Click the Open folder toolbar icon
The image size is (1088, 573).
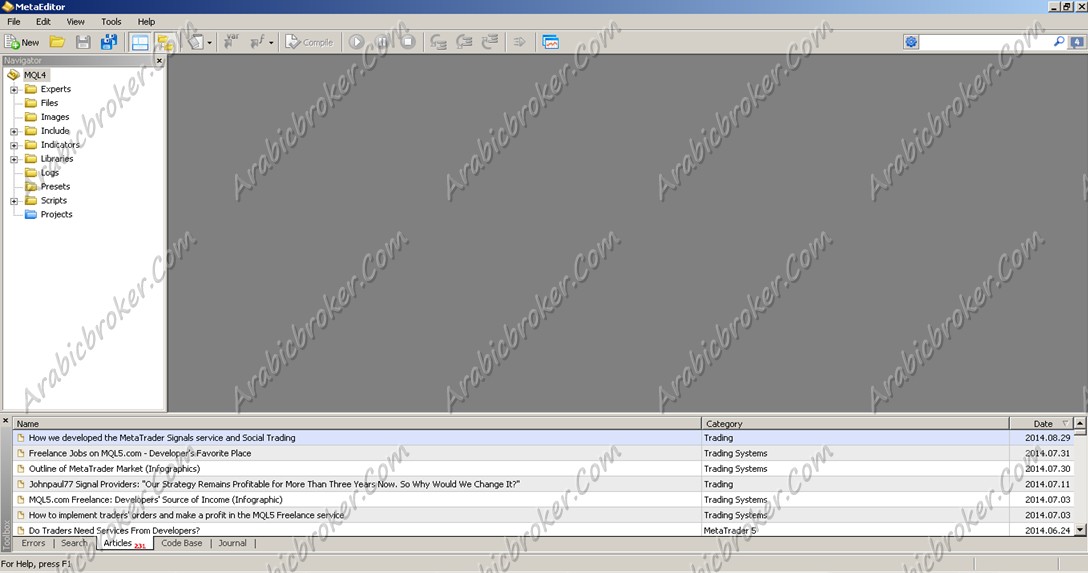(x=57, y=42)
